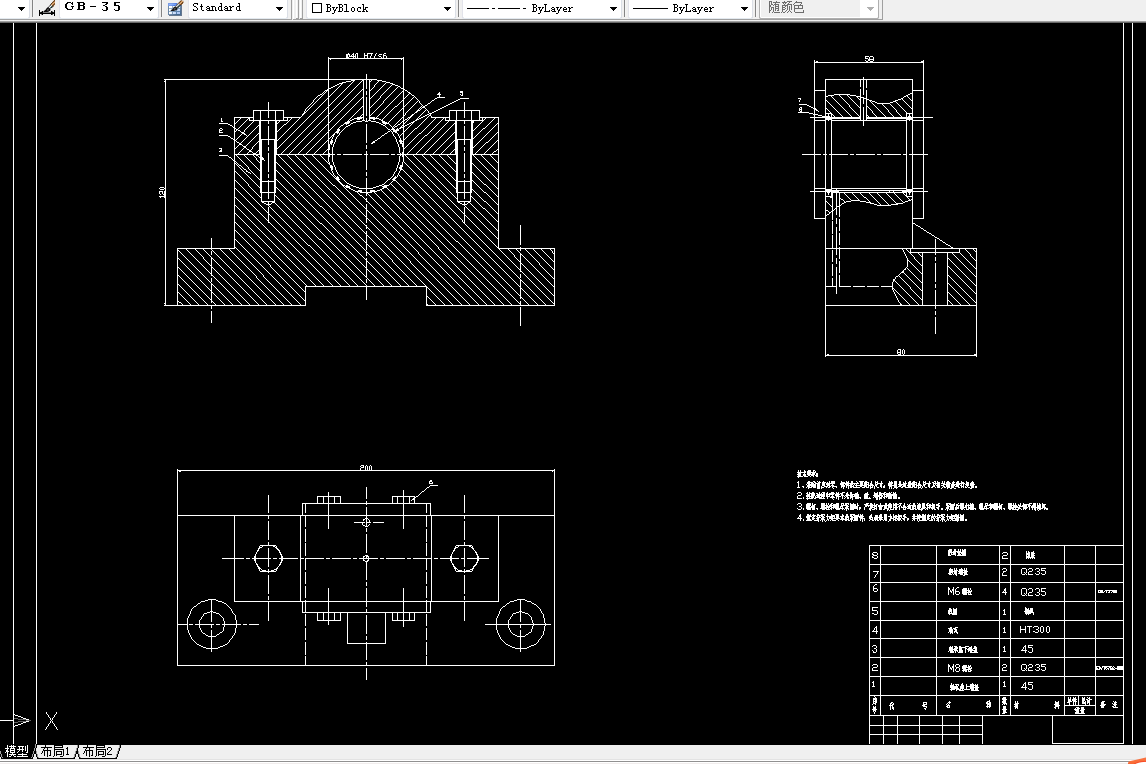Viewport: 1146px width, 764px height.
Task: Switch to the 布局2 layout tab
Action: (x=97, y=751)
